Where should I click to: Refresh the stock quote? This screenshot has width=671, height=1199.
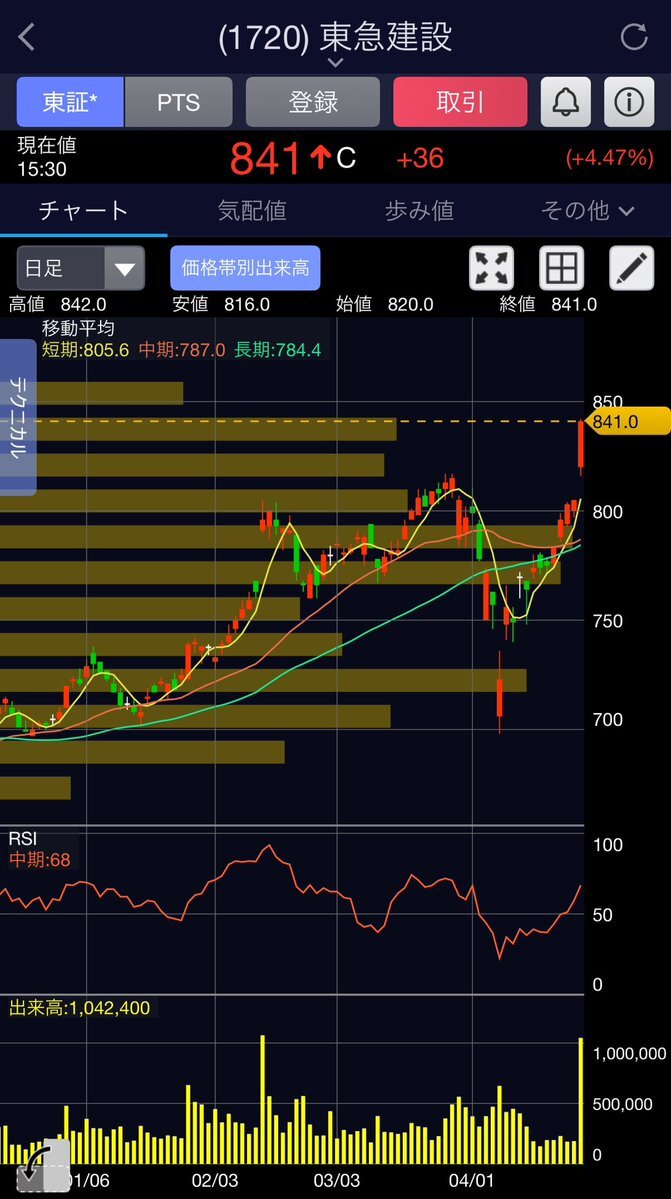[634, 37]
